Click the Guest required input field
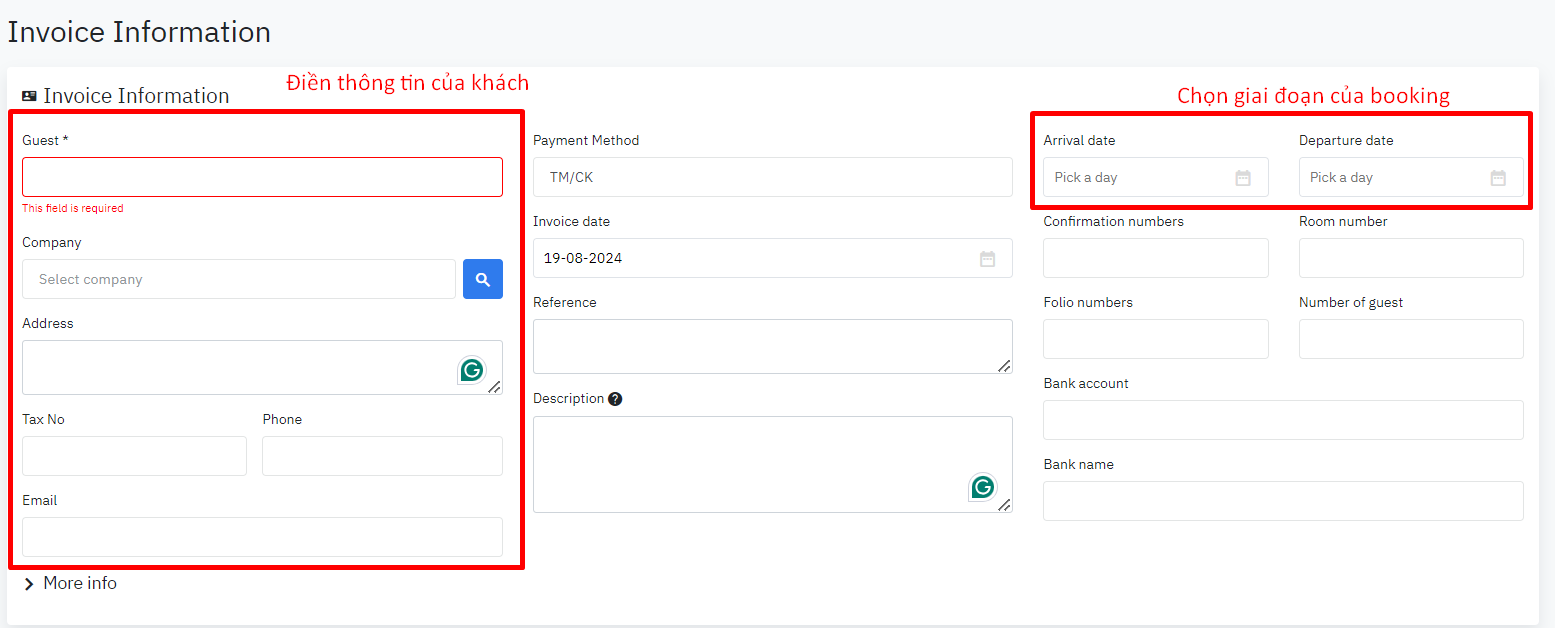 (x=262, y=177)
